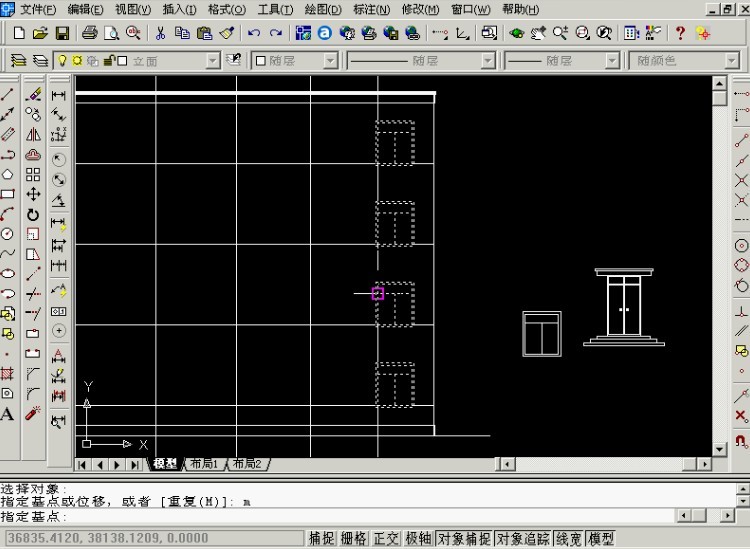Click the Object Snap Settings magnet icon
Image resolution: width=750 pixels, height=549 pixels.
(741, 440)
